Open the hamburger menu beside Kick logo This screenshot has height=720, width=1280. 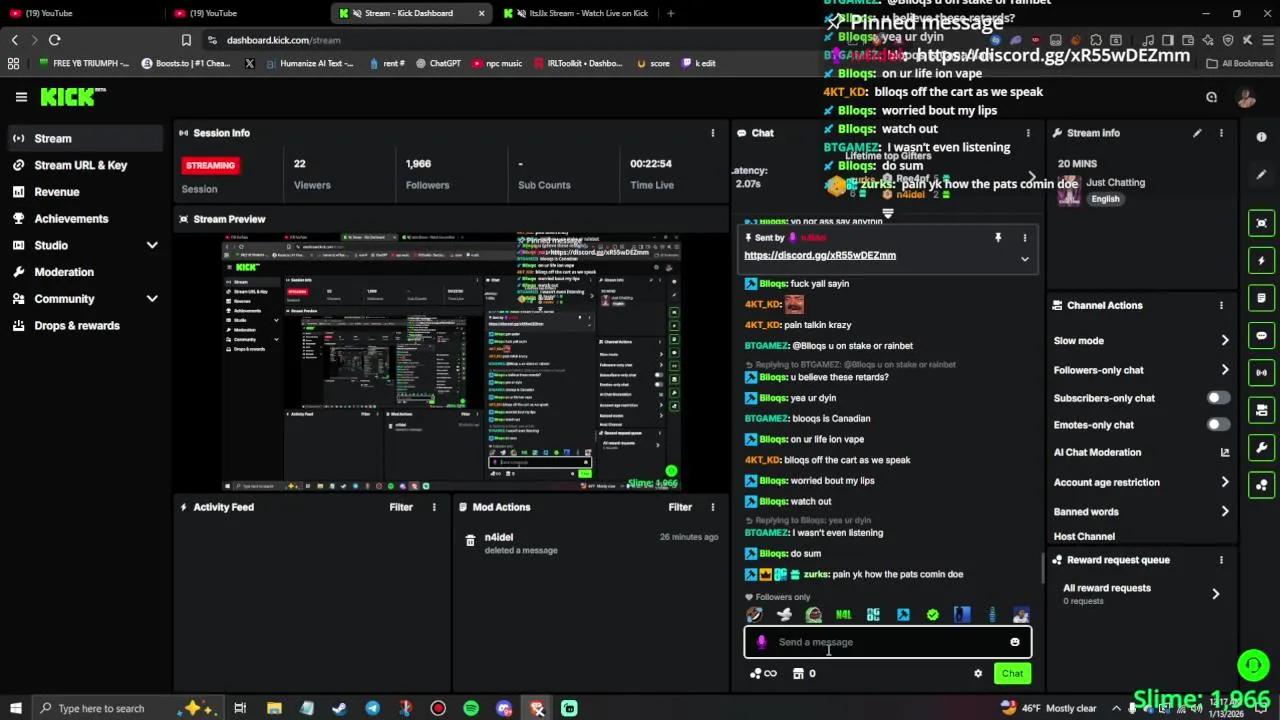click(21, 97)
